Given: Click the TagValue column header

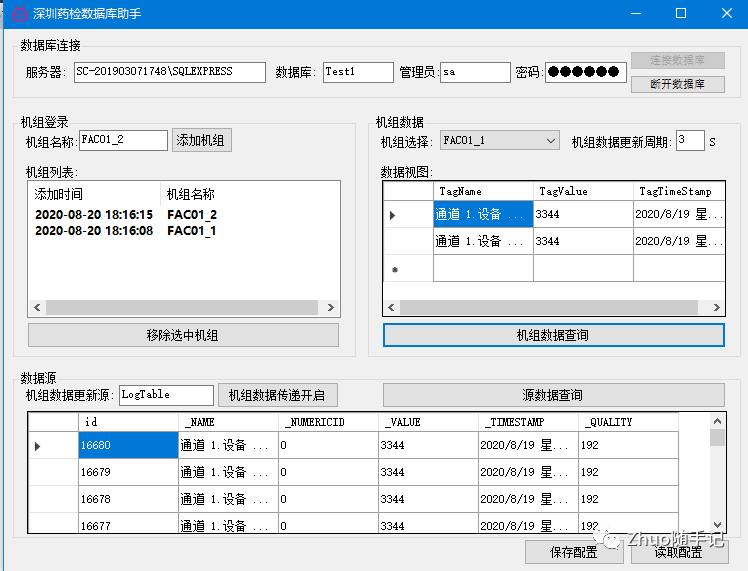Looking at the screenshot, I should pos(583,191).
